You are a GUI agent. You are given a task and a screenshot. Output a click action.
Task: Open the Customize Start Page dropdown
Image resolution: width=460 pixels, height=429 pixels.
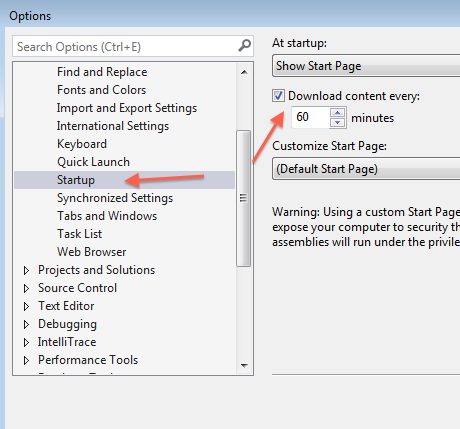pyautogui.click(x=366, y=169)
